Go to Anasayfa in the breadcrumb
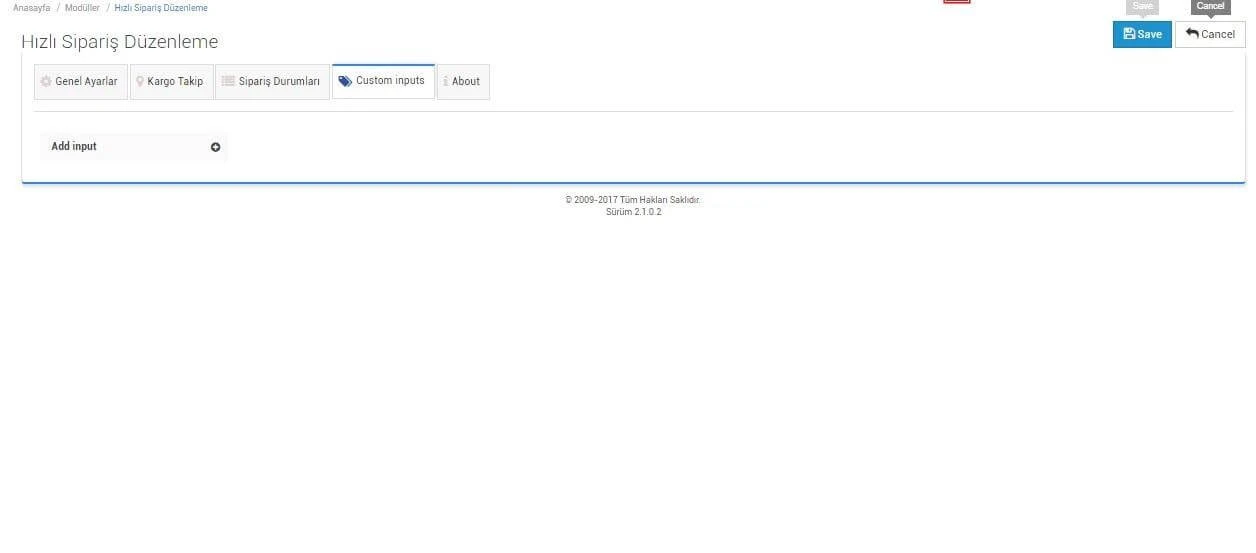Screen dimensions: 1256x553 pos(31,8)
